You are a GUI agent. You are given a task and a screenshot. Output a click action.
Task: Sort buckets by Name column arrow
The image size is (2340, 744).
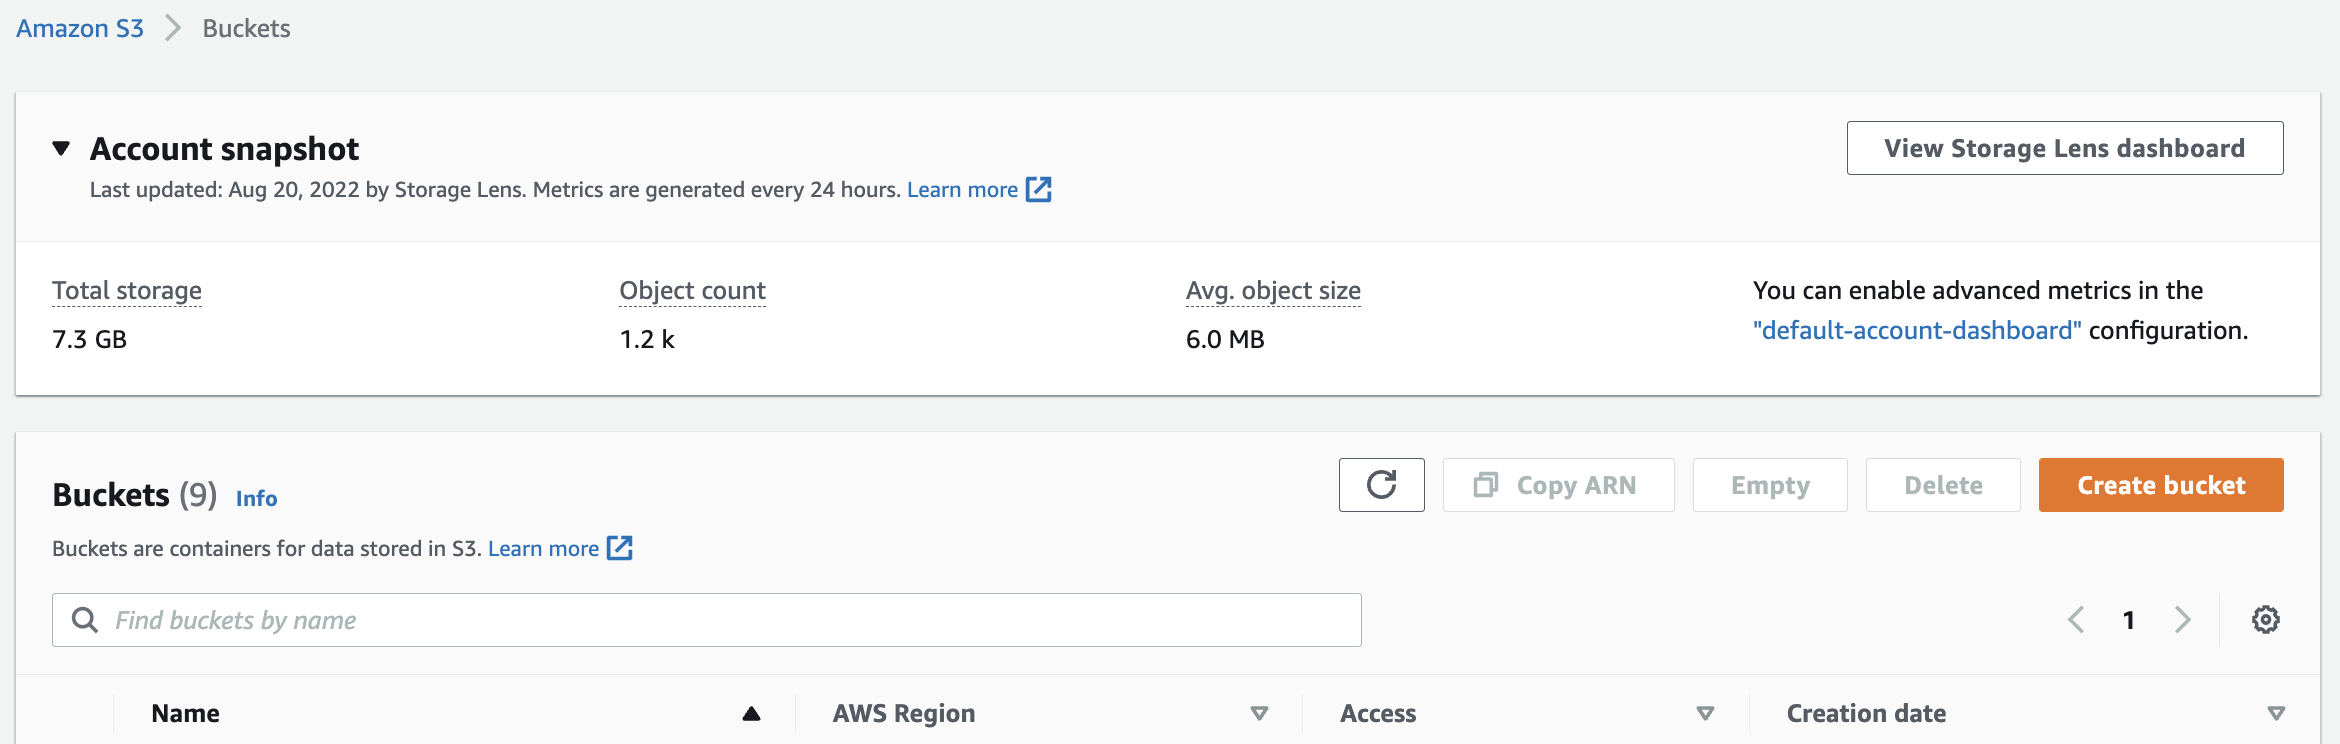pos(751,713)
